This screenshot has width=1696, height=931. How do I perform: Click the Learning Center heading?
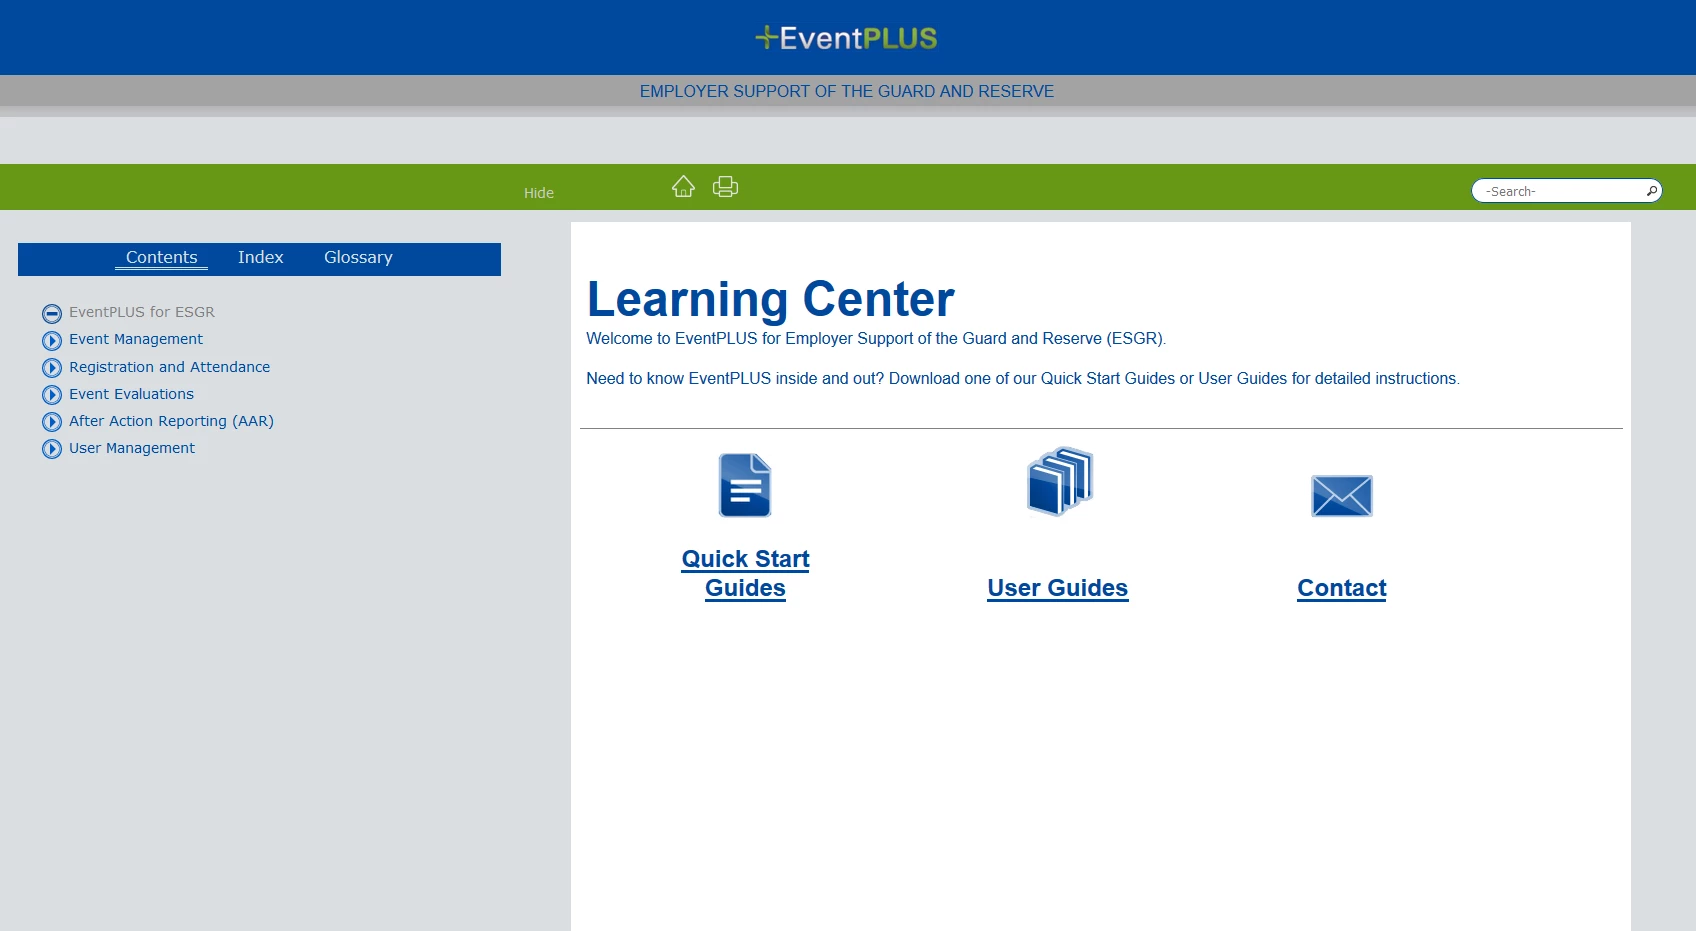770,299
